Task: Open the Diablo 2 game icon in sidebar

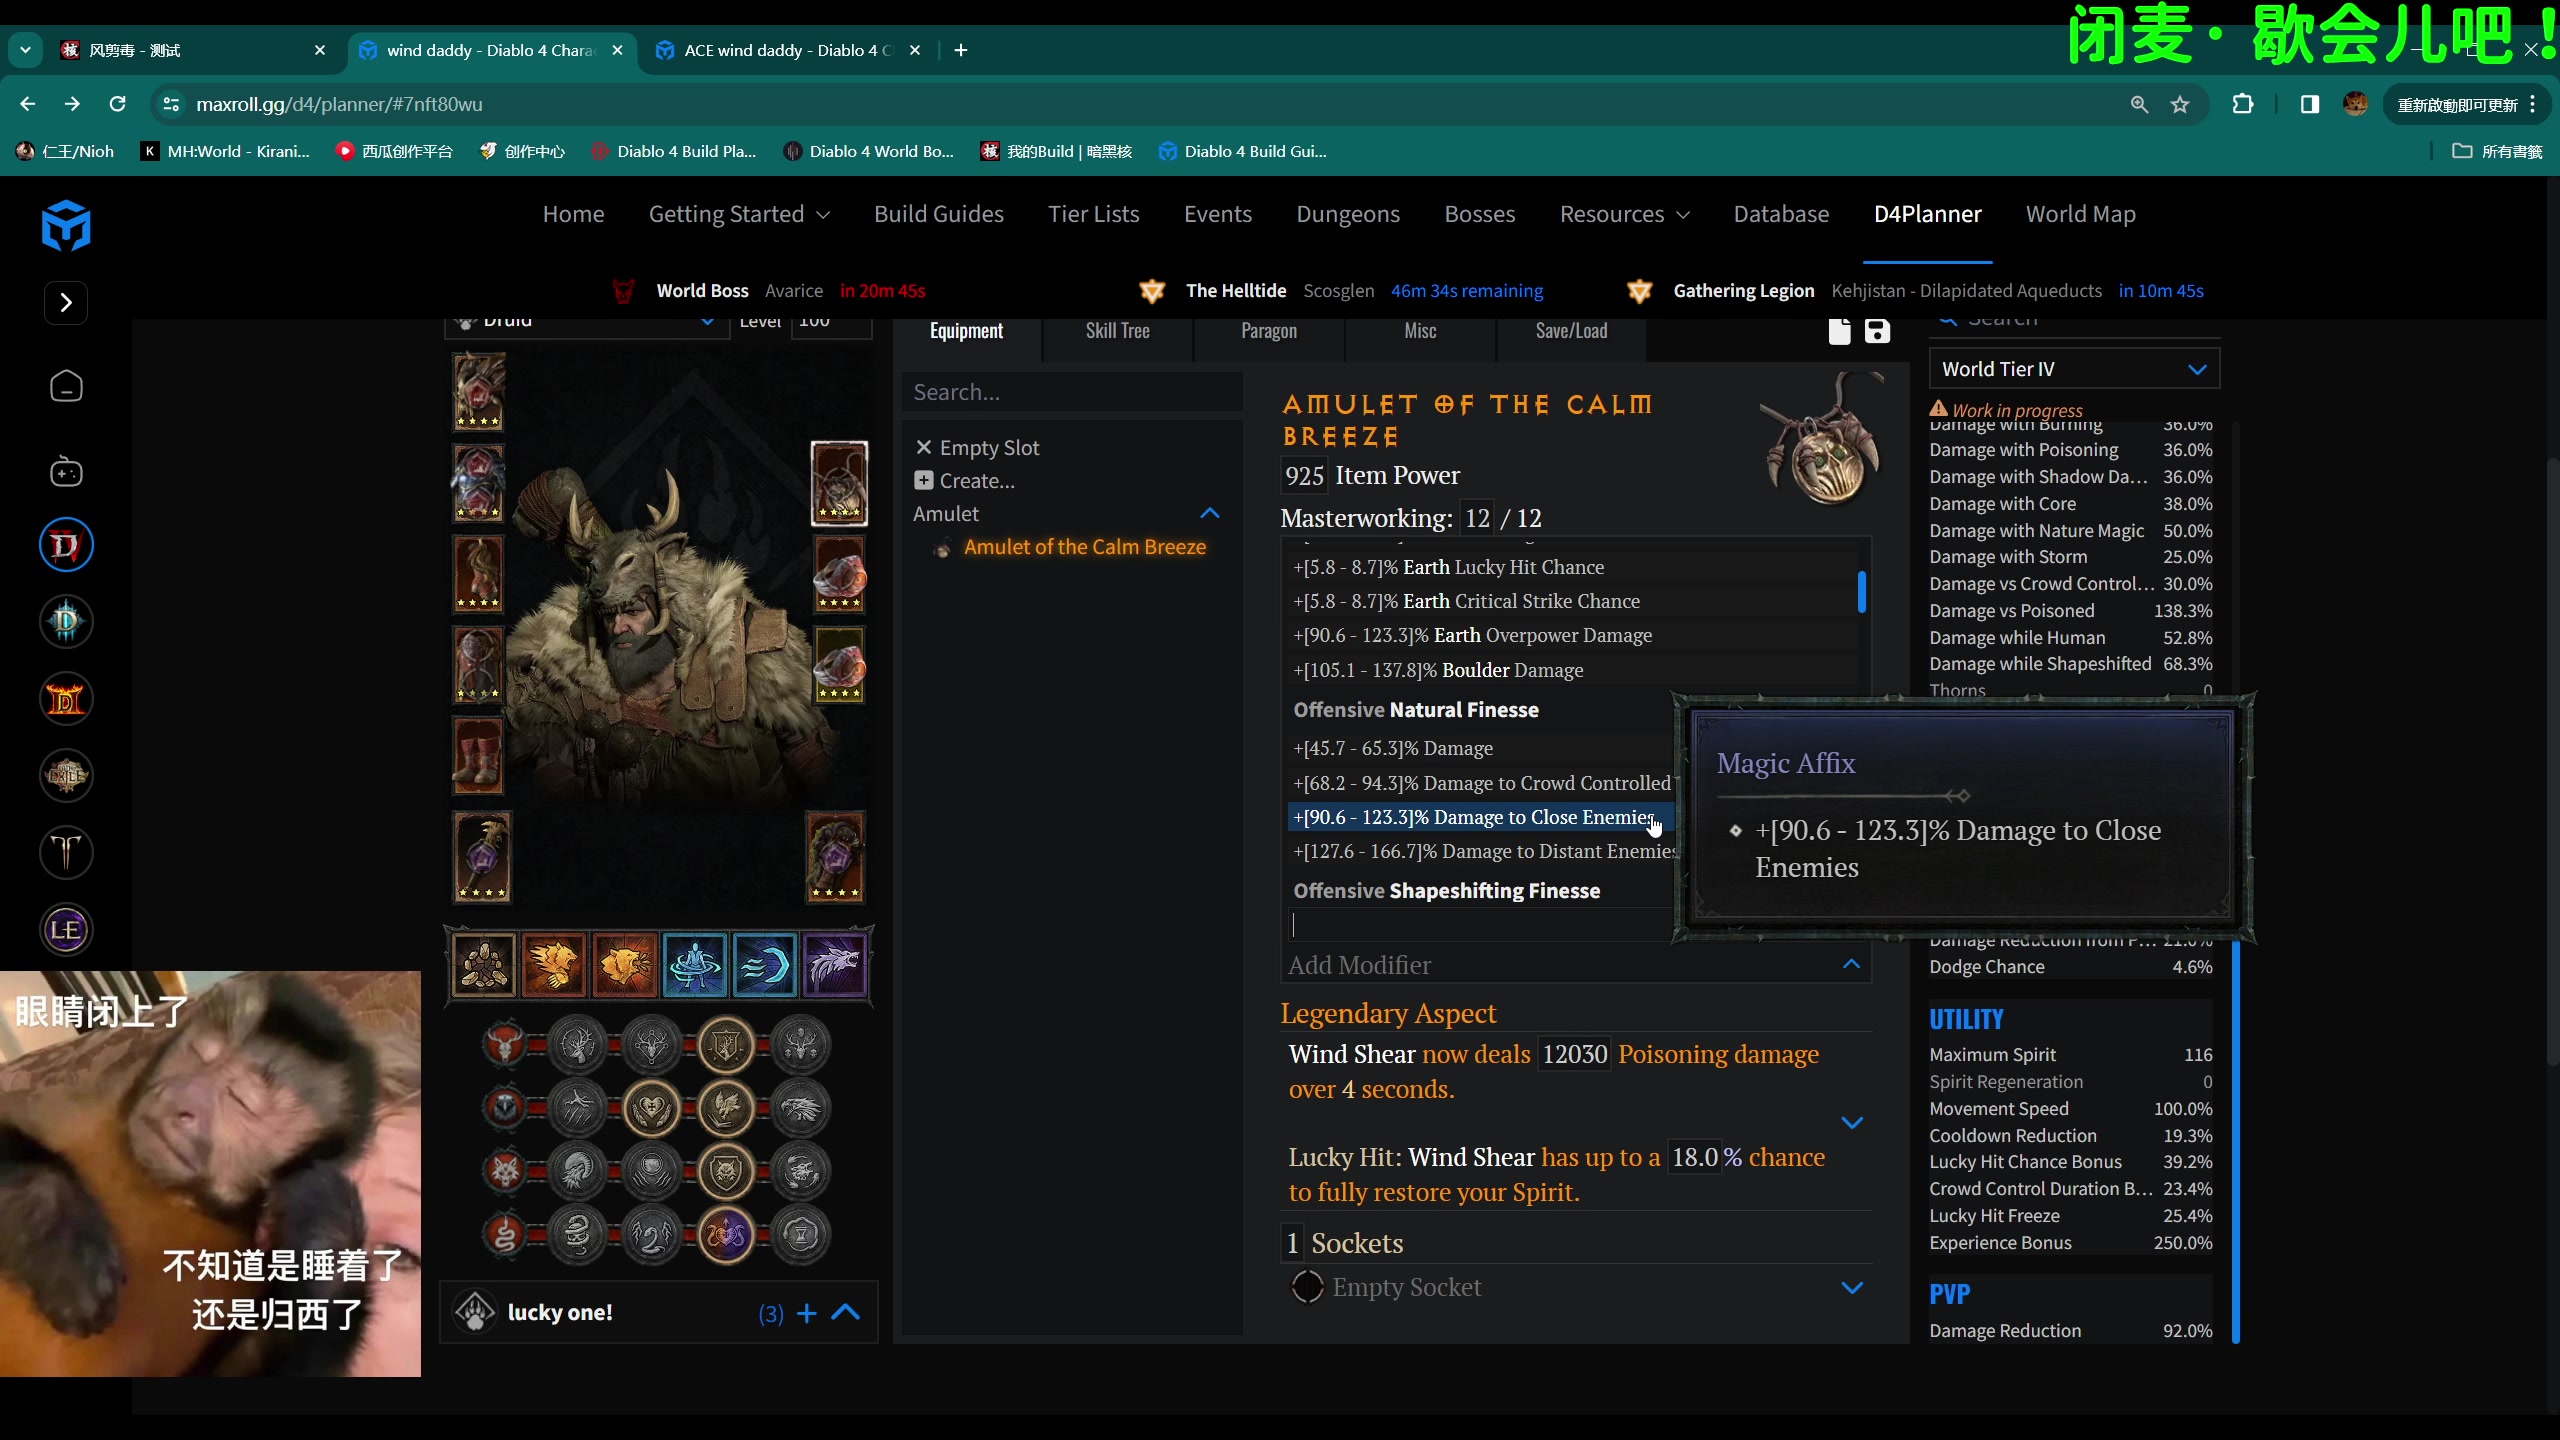Action: (x=66, y=699)
